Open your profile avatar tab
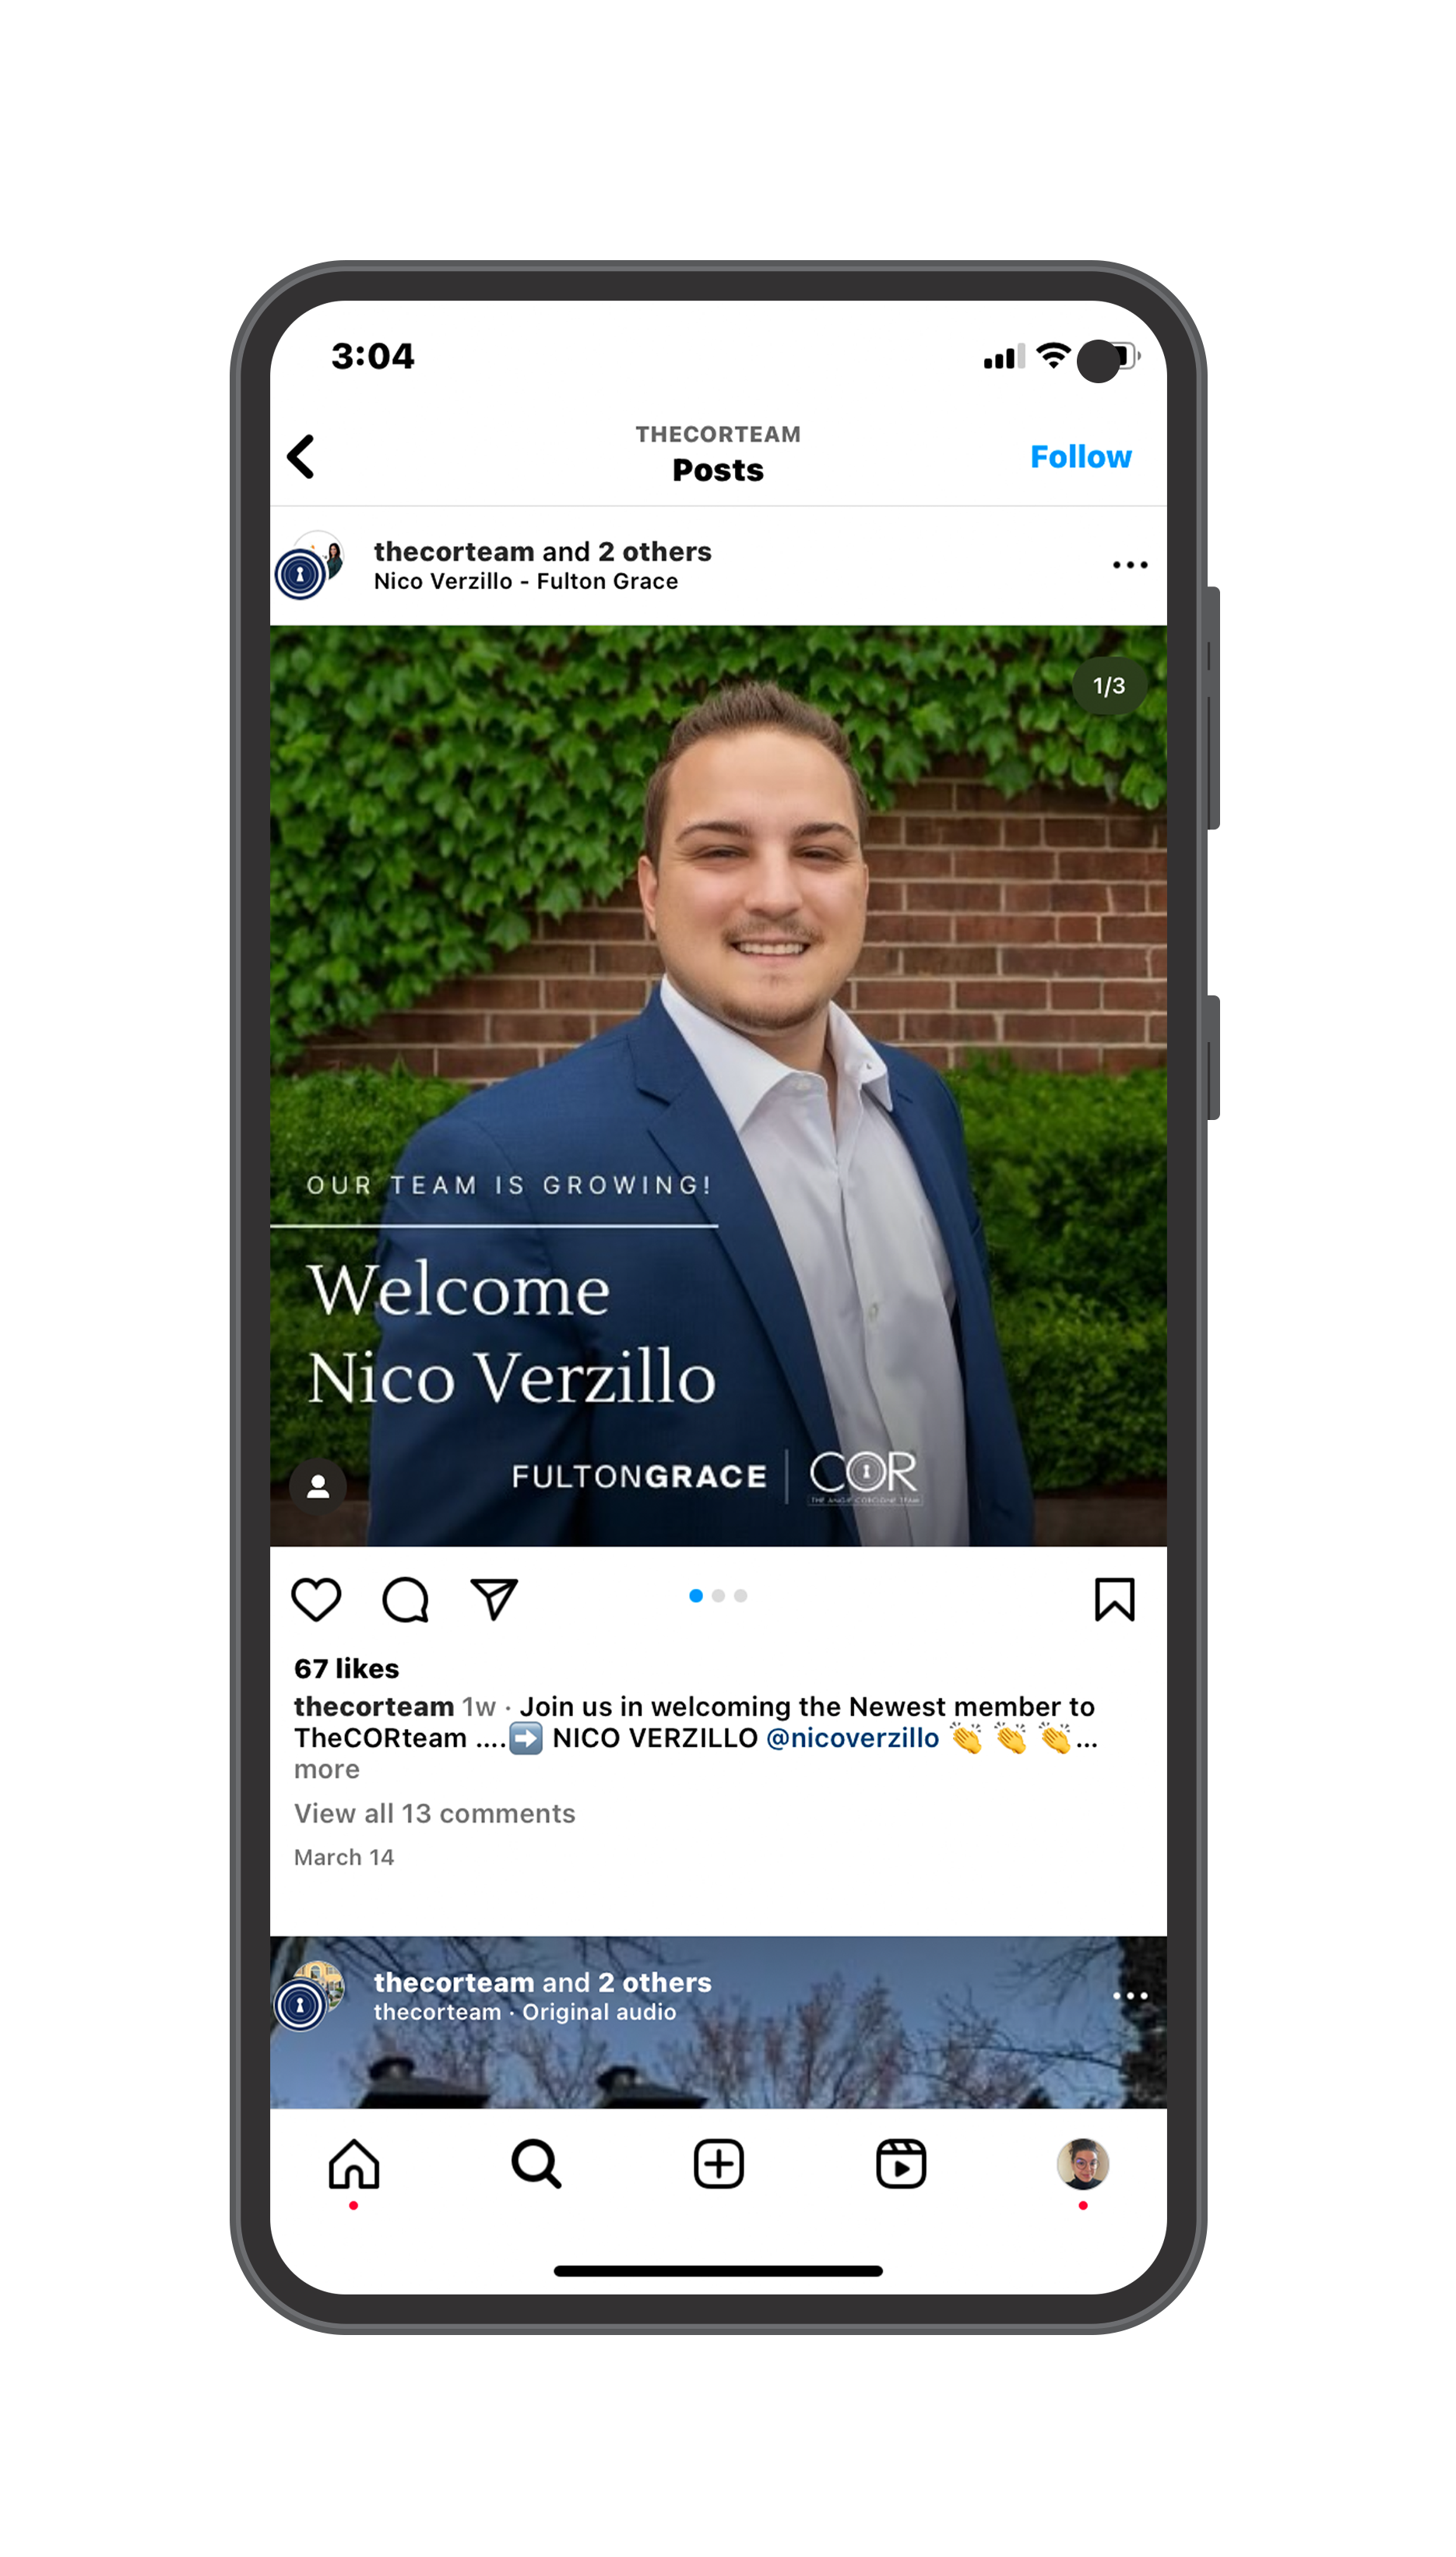 coord(1082,2163)
